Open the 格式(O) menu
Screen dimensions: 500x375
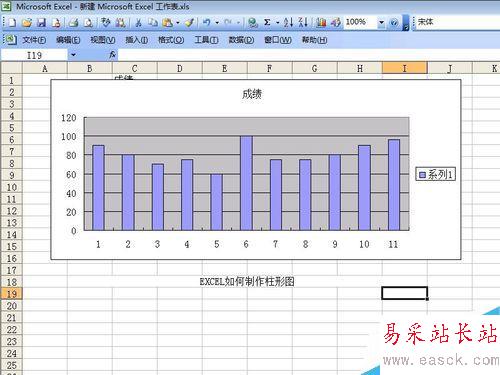(x=171, y=40)
